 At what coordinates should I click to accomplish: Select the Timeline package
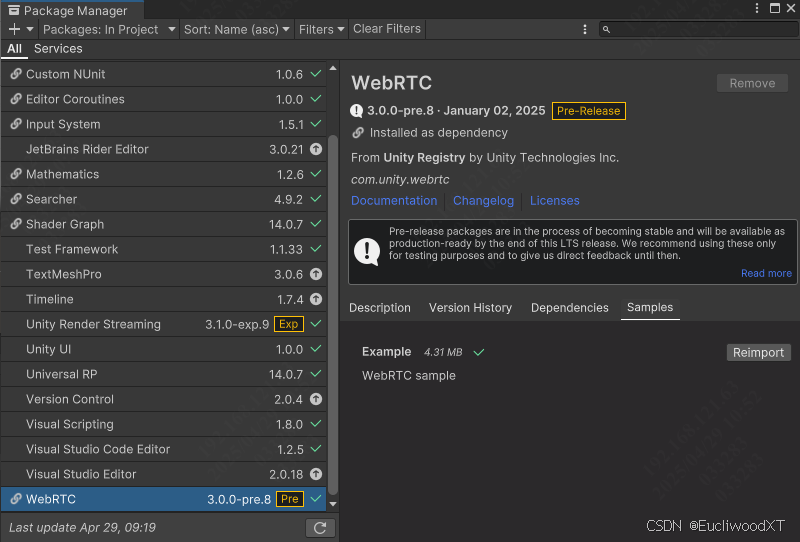tap(164, 299)
